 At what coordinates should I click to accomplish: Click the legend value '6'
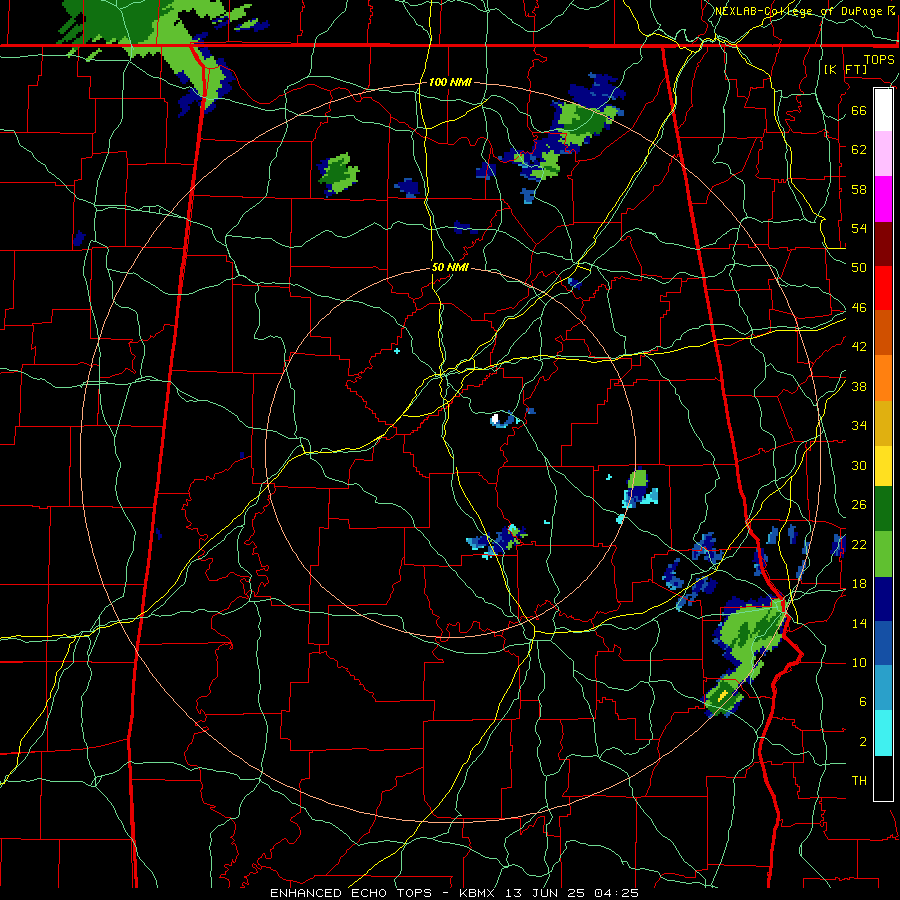tap(862, 702)
